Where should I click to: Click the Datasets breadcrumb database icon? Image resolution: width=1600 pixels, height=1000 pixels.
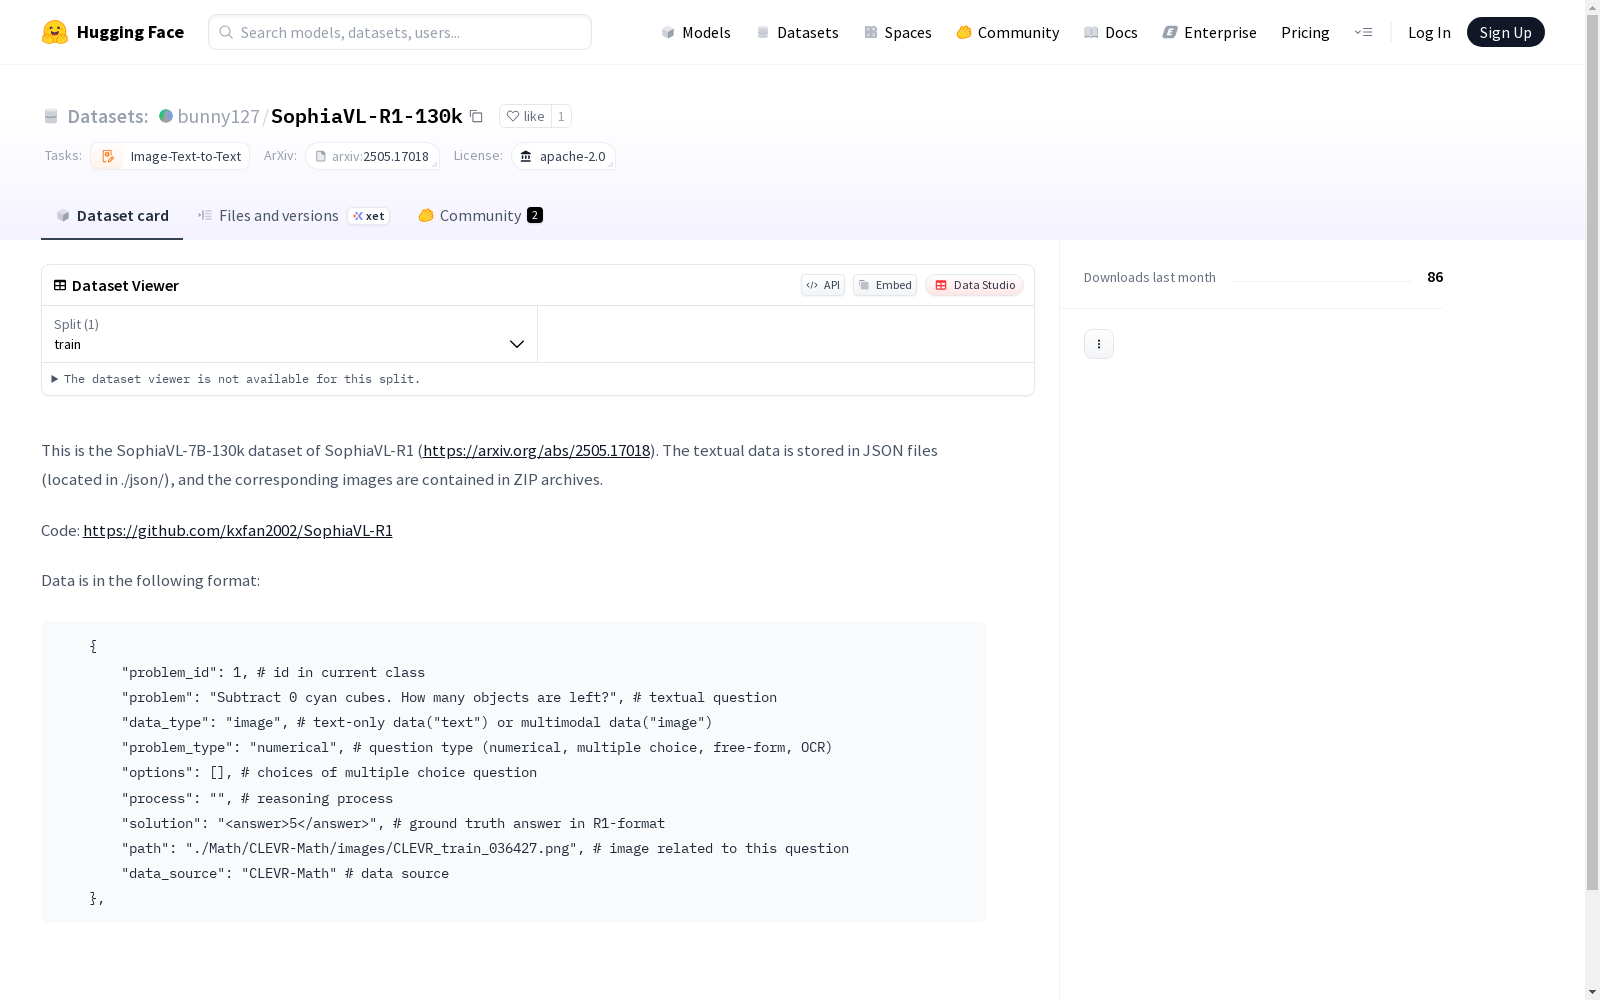pyautogui.click(x=51, y=116)
